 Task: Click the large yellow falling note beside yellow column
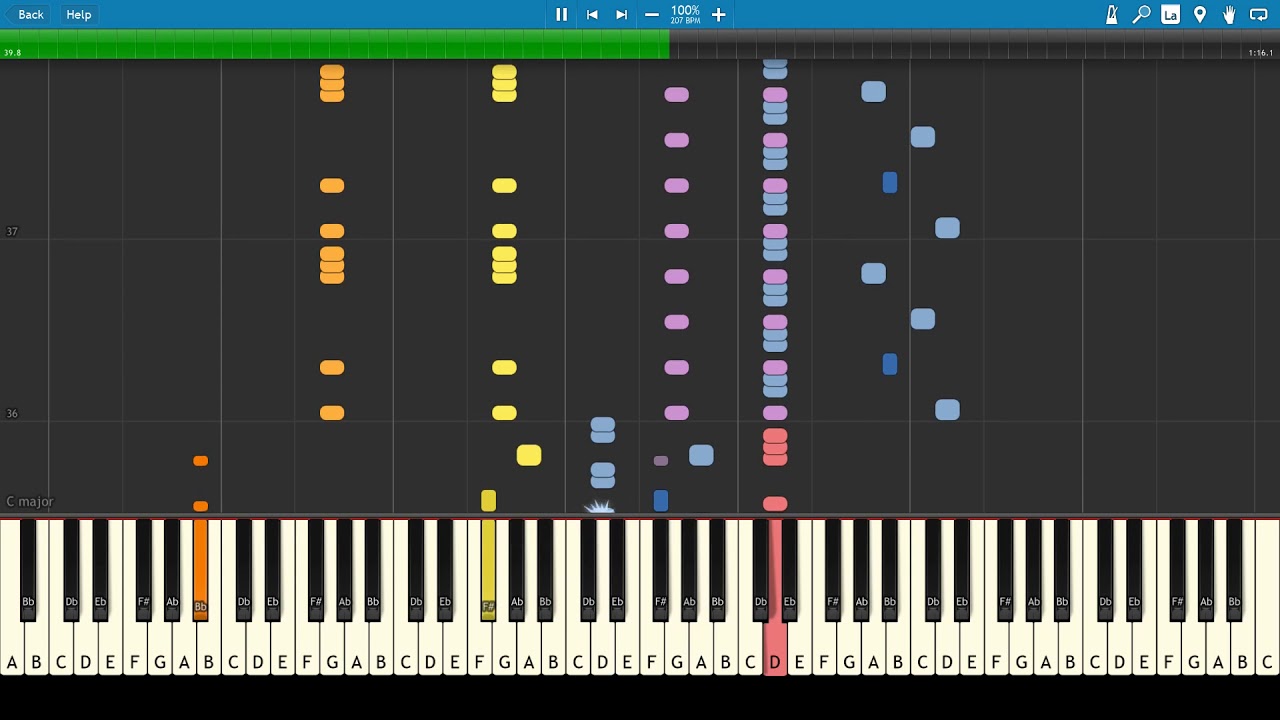[x=529, y=455]
